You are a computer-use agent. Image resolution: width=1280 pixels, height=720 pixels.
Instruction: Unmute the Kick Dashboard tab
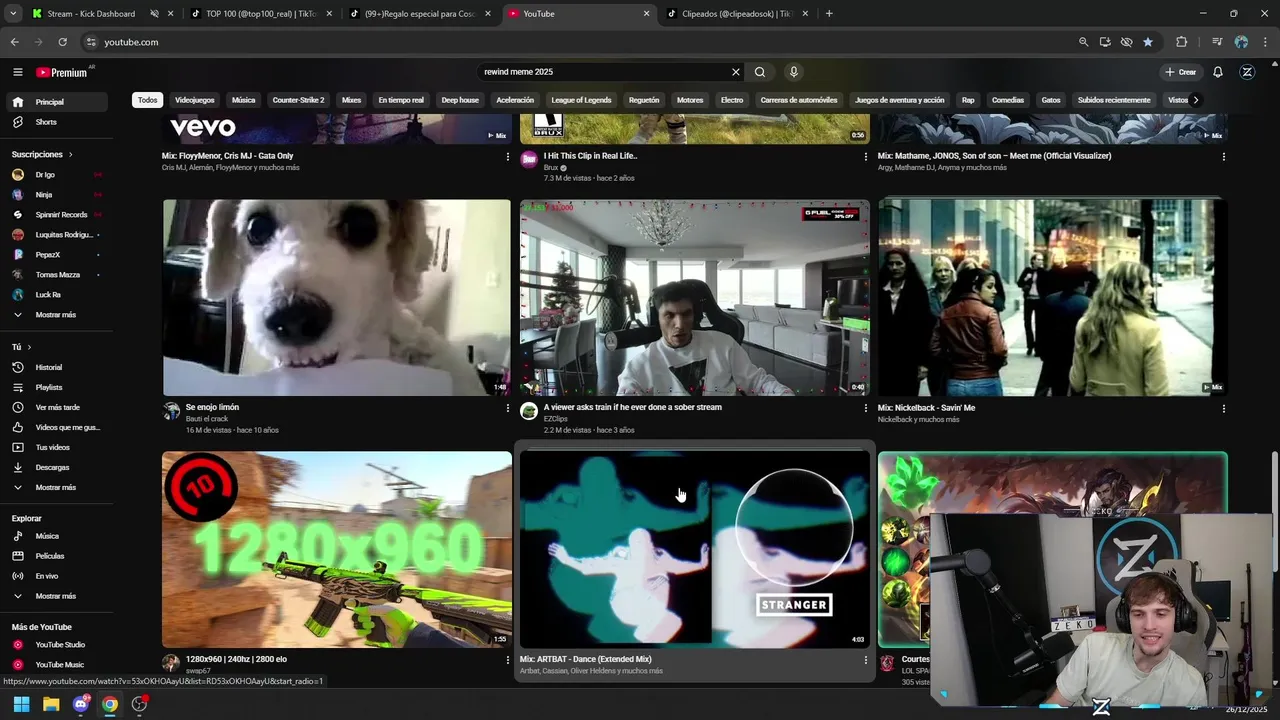154,14
